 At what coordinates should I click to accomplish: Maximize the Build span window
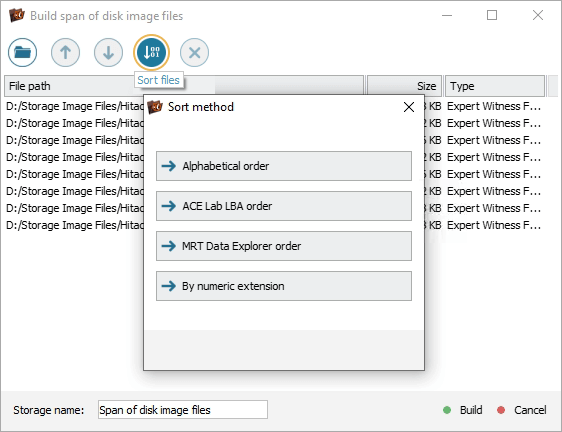pos(492,15)
